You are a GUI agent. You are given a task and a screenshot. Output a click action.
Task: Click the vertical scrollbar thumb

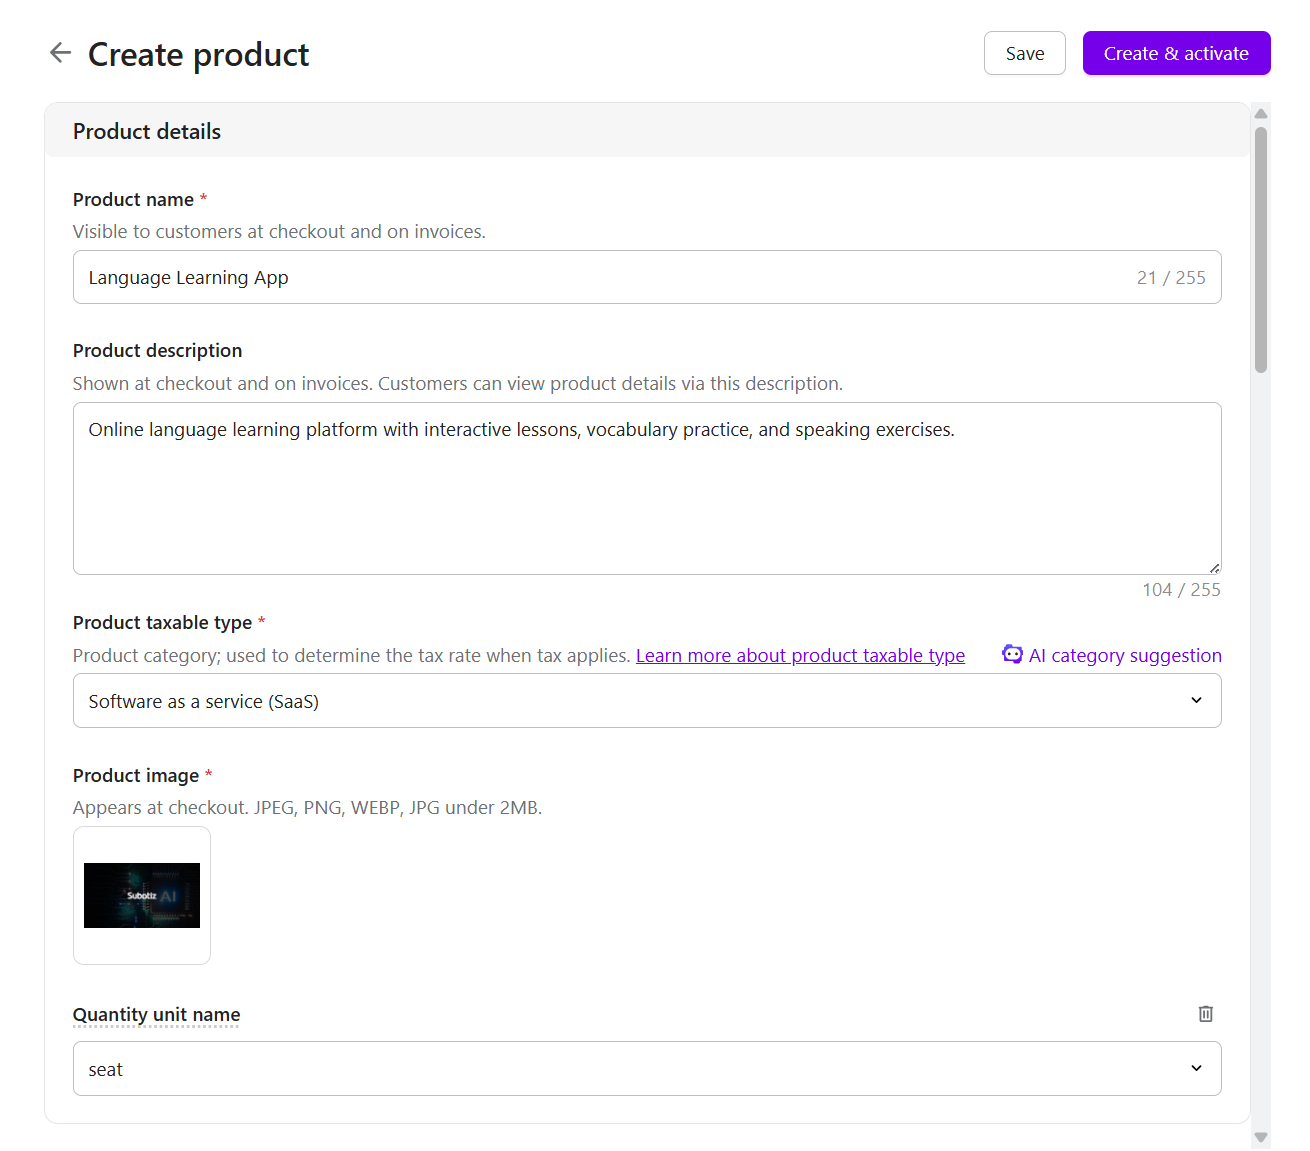[x=1261, y=250]
